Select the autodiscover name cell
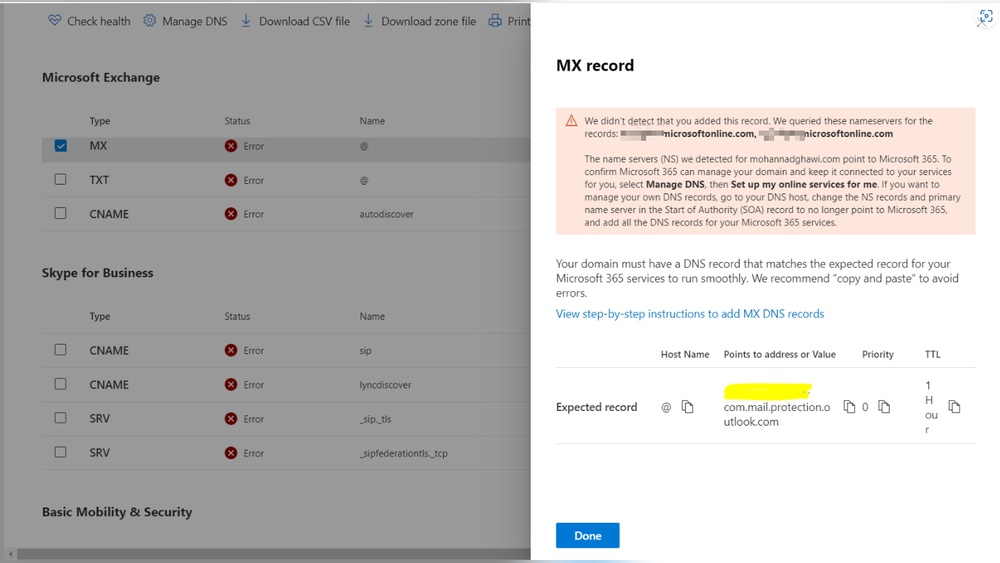1000x563 pixels. click(386, 214)
